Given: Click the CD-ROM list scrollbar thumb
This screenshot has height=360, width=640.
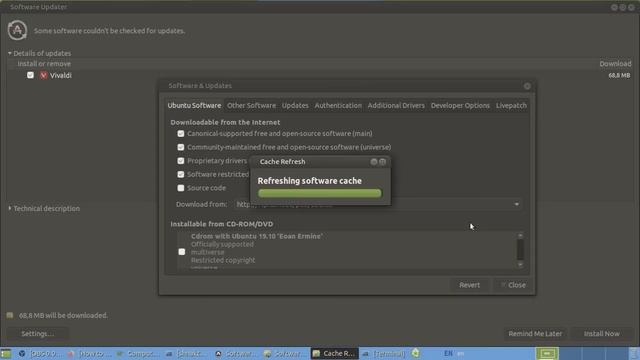Looking at the screenshot, I should coord(520,250).
